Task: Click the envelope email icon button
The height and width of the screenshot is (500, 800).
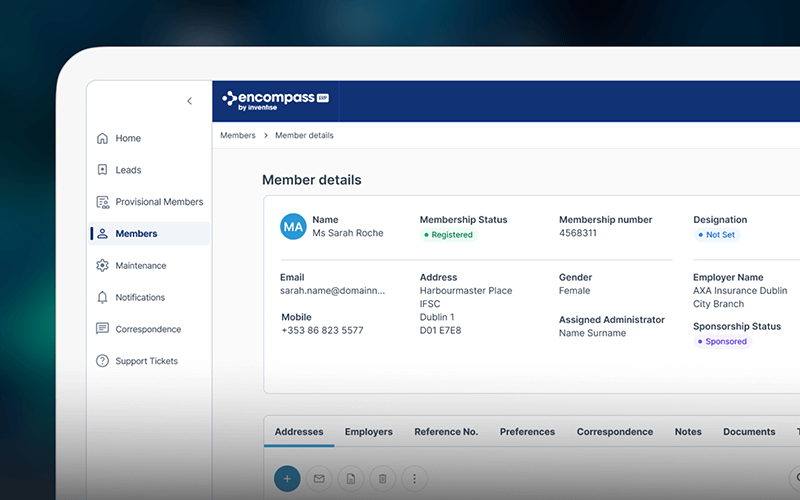Action: tap(319, 479)
